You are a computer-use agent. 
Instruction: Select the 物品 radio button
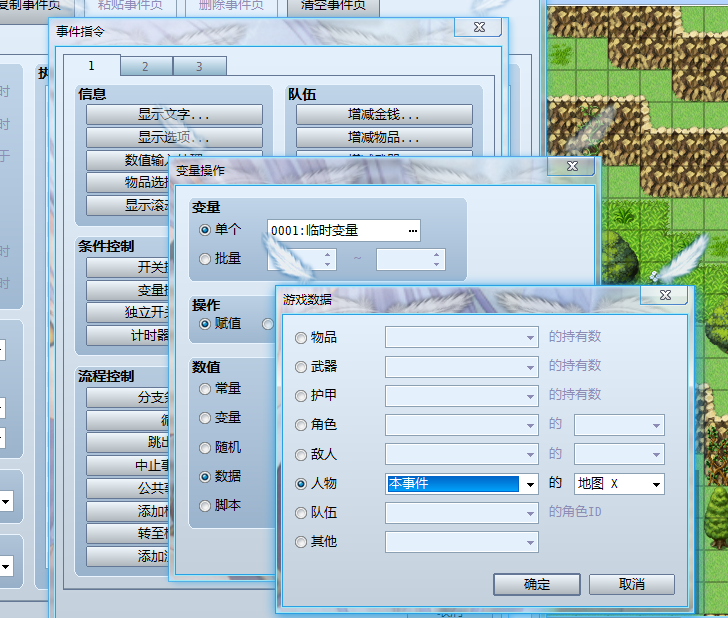[301, 338]
